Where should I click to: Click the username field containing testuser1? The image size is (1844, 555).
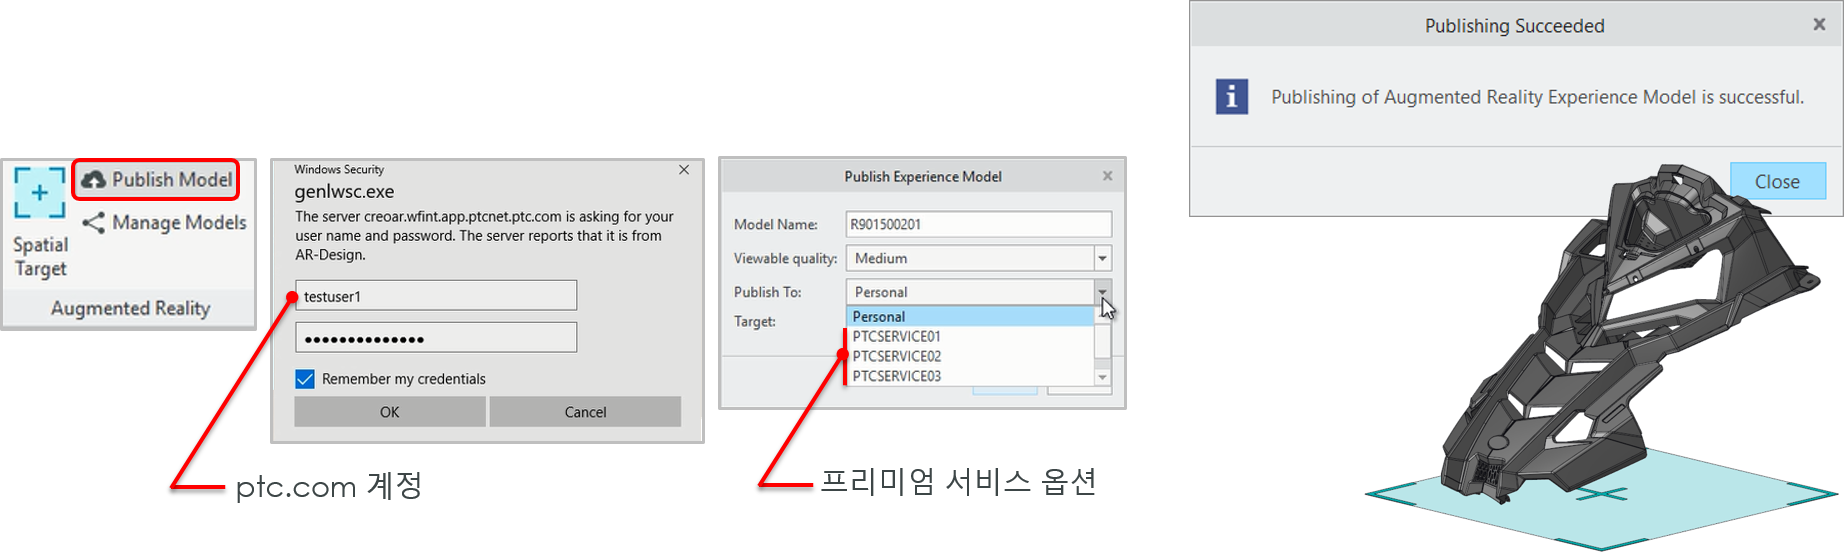coord(436,296)
